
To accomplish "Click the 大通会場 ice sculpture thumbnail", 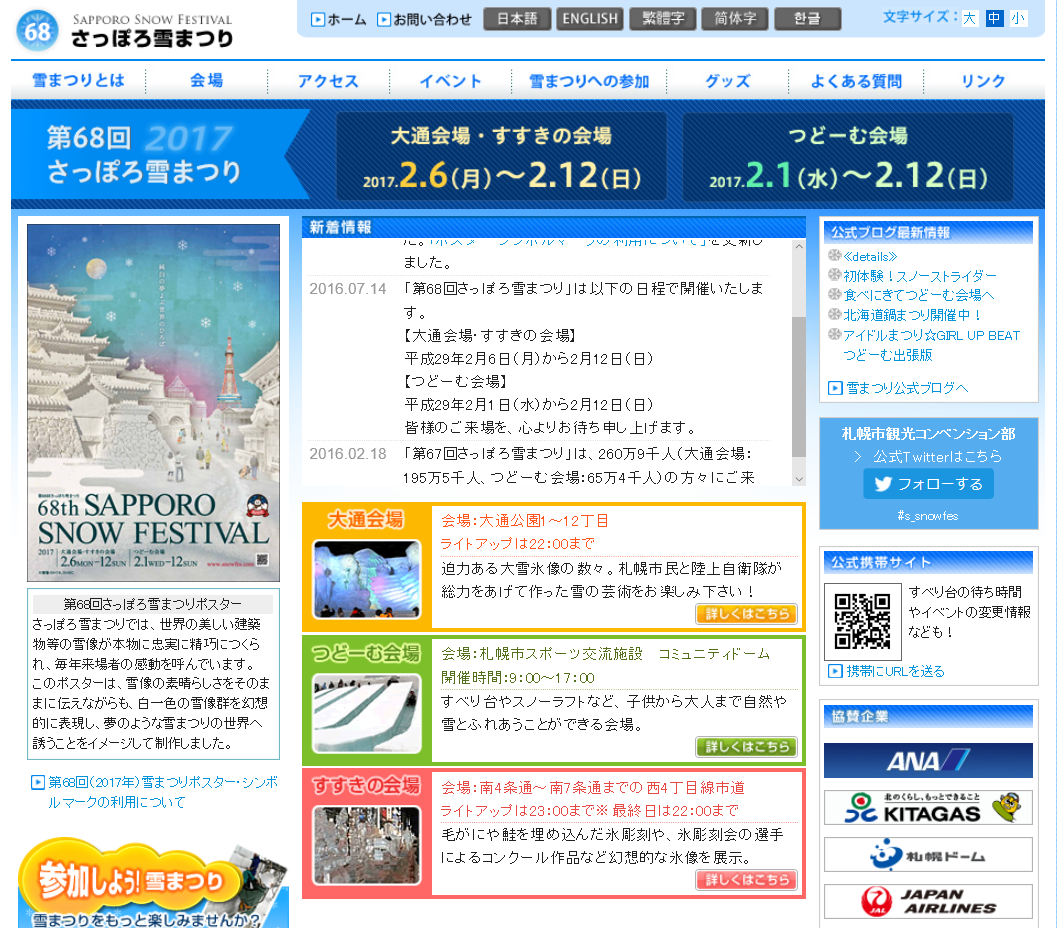I will click(x=367, y=579).
